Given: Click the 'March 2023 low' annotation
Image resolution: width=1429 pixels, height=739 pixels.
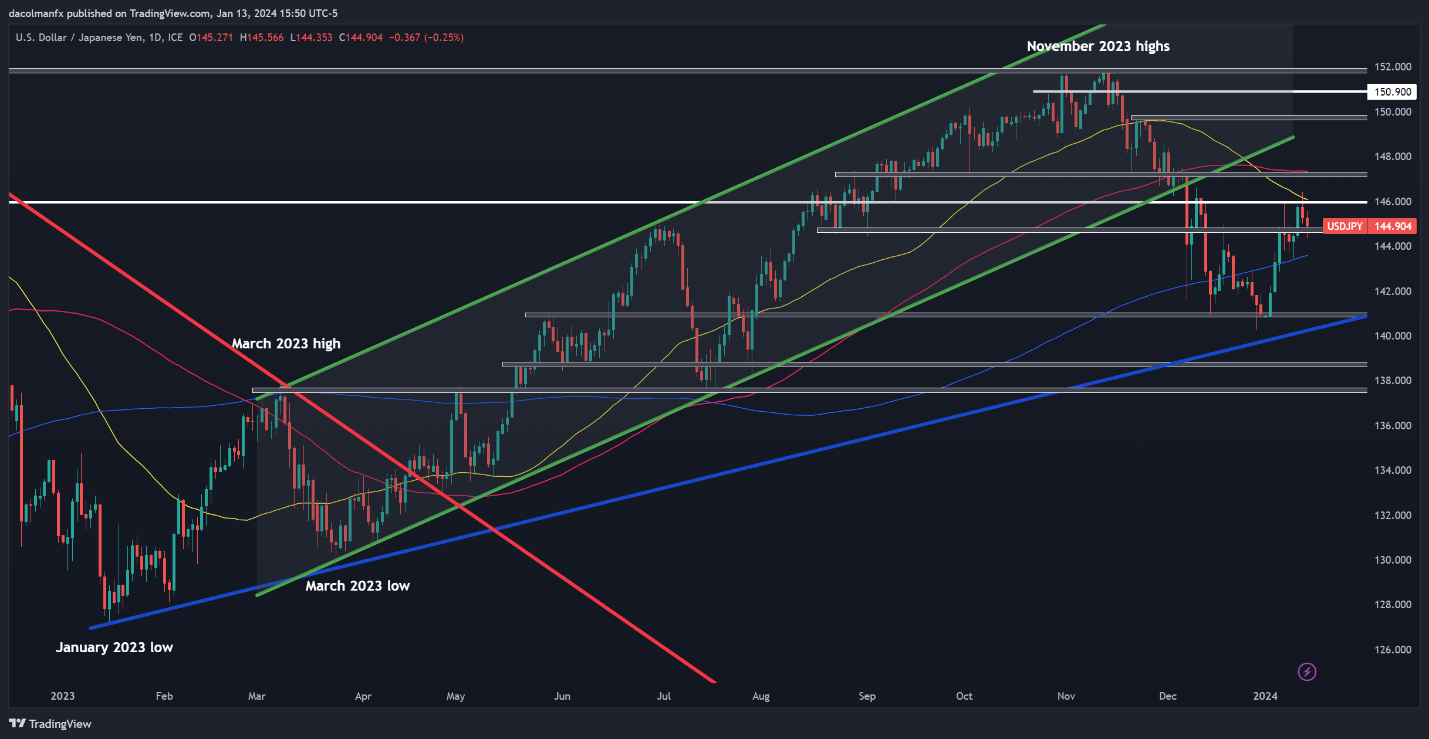Looking at the screenshot, I should (357, 586).
